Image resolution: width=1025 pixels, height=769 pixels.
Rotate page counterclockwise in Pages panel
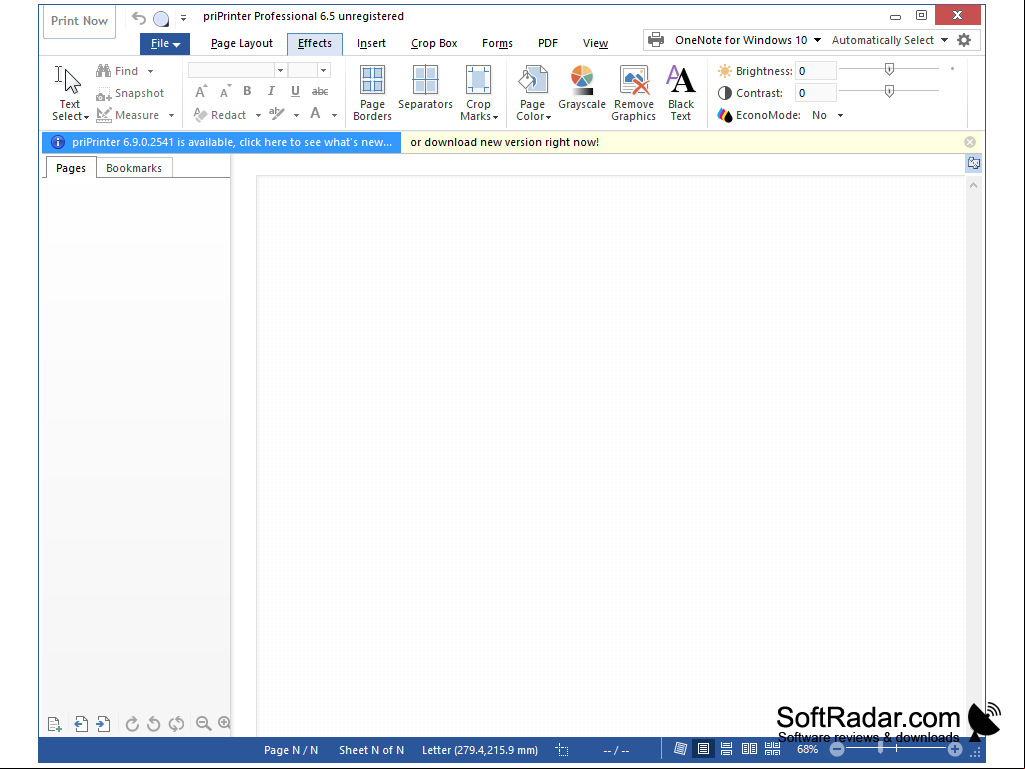click(x=154, y=724)
